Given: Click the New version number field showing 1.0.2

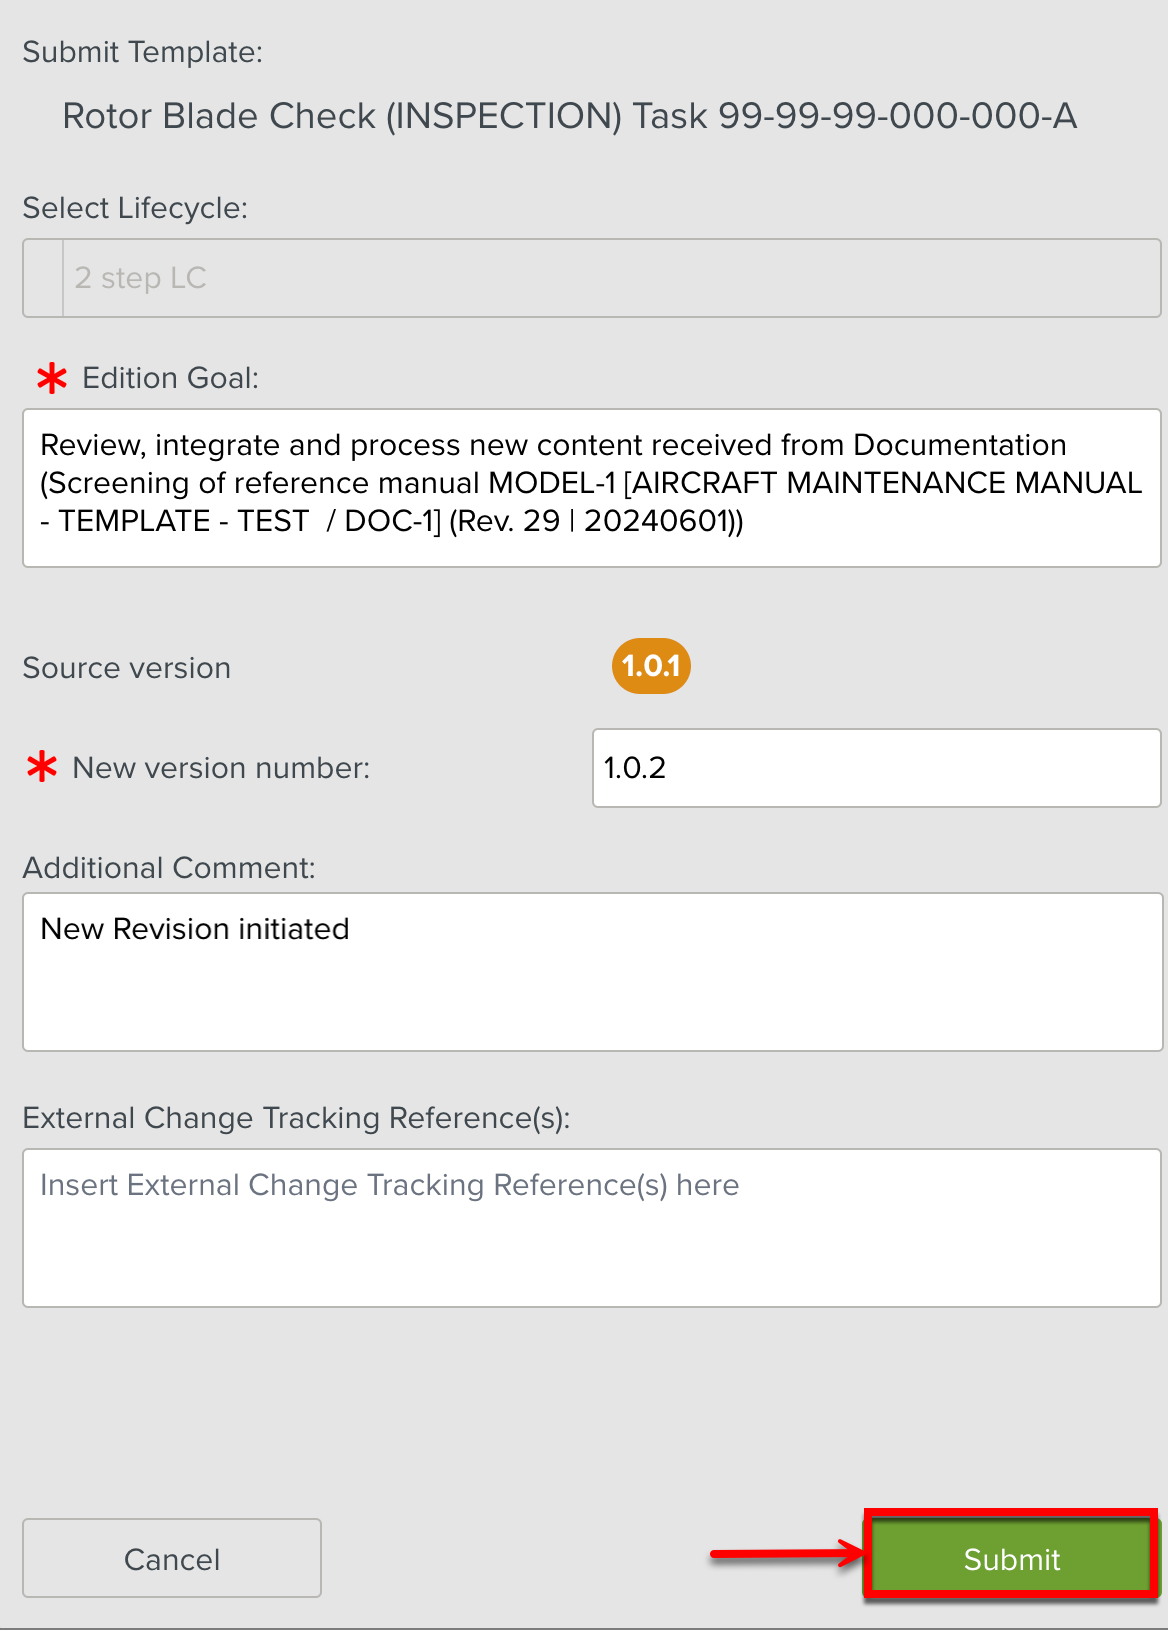Looking at the screenshot, I should click(x=876, y=768).
